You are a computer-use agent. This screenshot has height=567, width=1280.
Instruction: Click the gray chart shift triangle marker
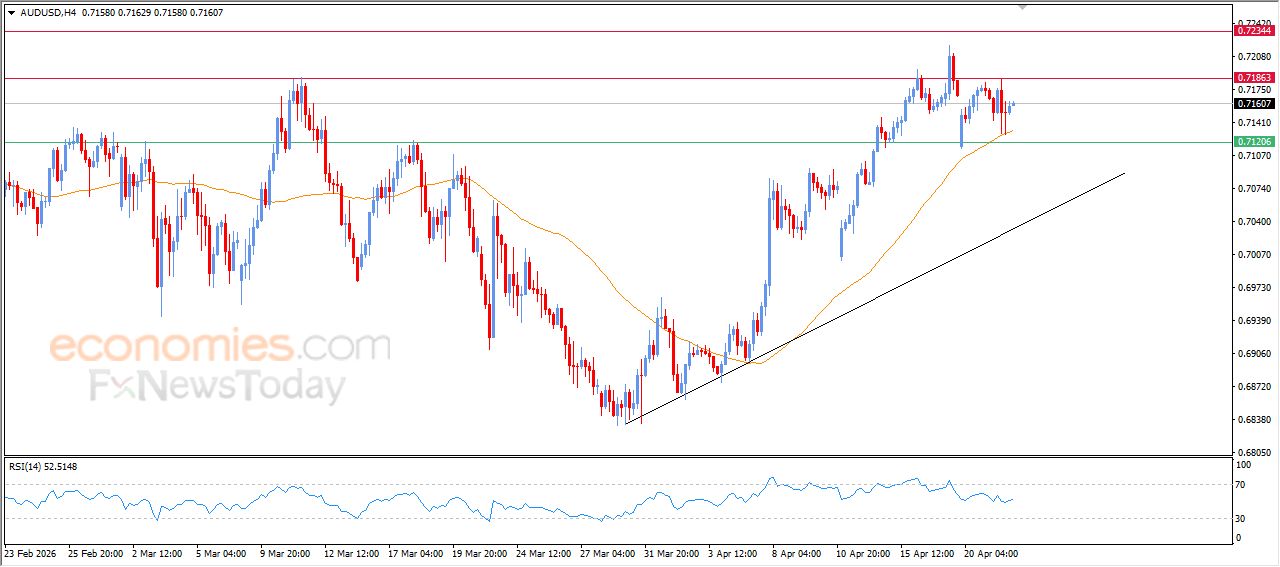coord(1022,7)
